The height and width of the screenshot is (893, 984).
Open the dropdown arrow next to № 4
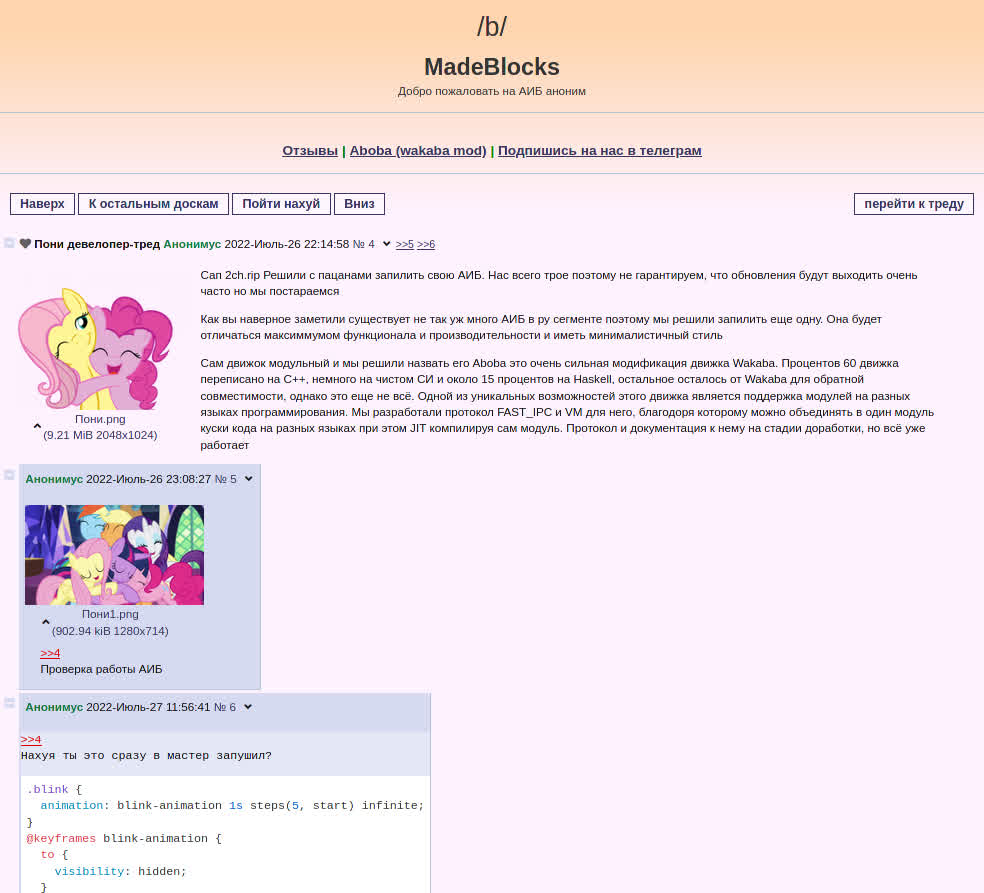click(x=387, y=244)
